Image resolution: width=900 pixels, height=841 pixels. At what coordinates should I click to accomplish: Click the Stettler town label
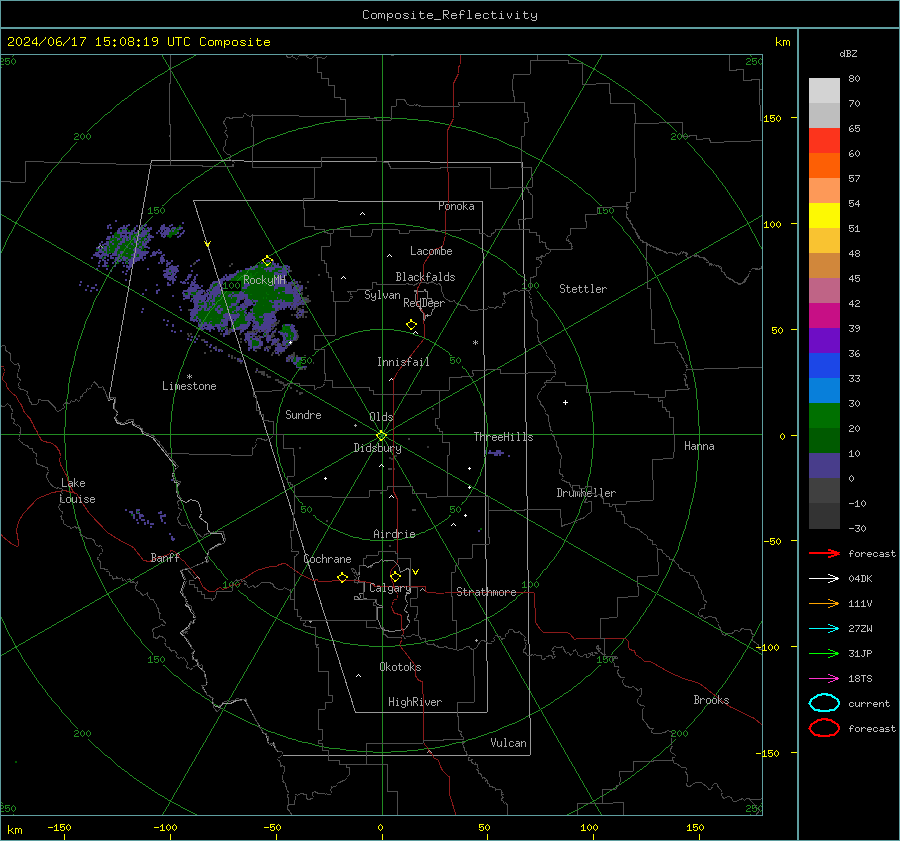[583, 289]
